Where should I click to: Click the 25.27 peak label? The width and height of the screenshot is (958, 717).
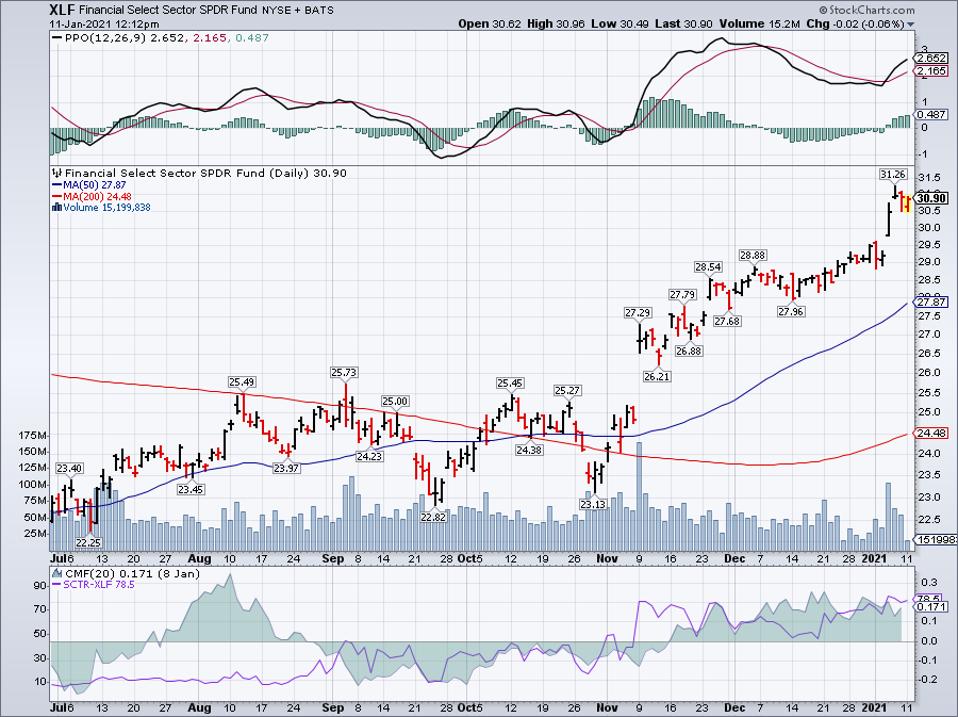pyautogui.click(x=567, y=390)
